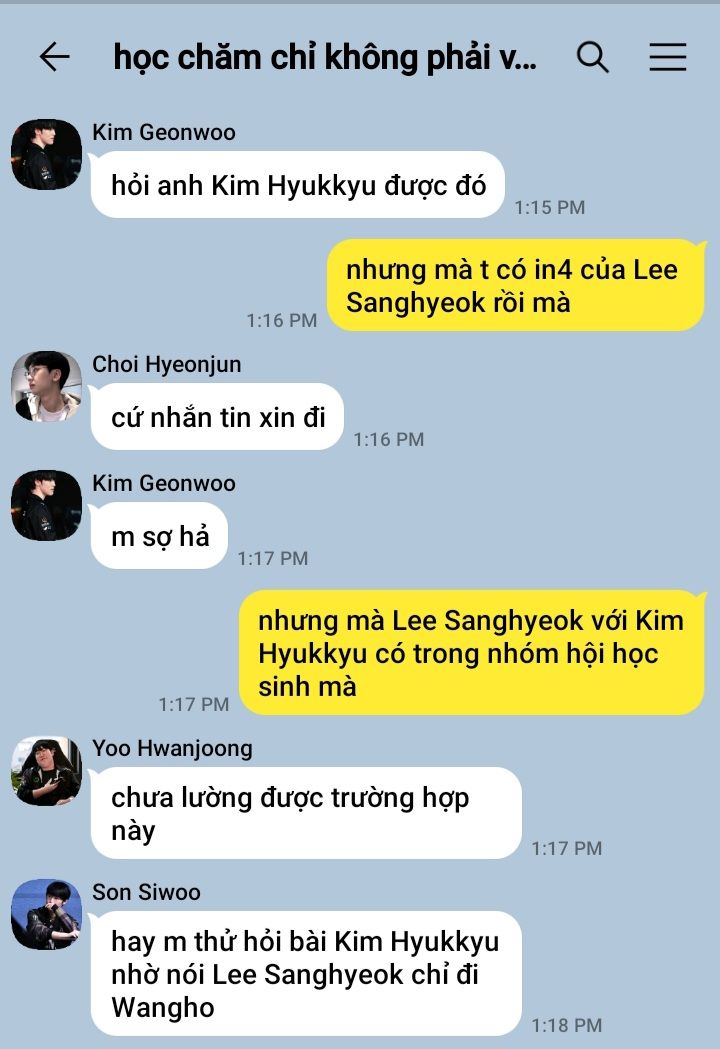Open the chat room hamburger menu

(668, 57)
